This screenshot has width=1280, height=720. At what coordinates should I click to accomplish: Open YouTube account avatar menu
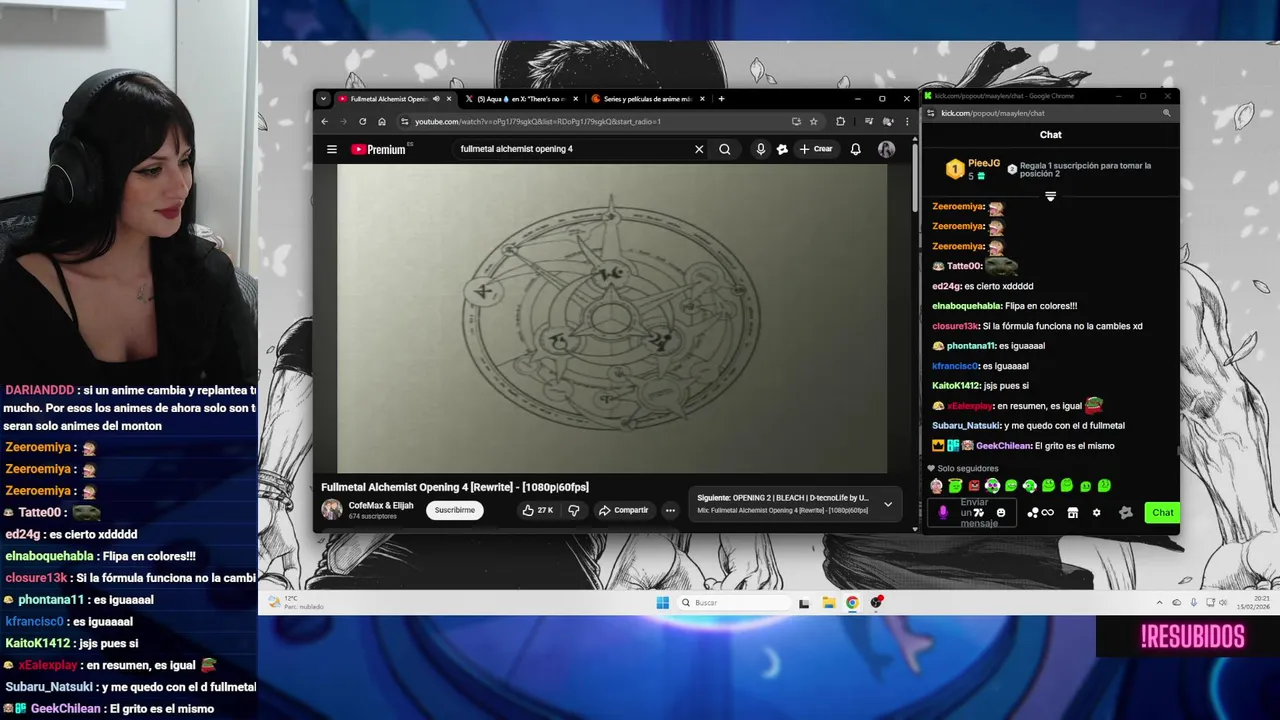point(886,149)
